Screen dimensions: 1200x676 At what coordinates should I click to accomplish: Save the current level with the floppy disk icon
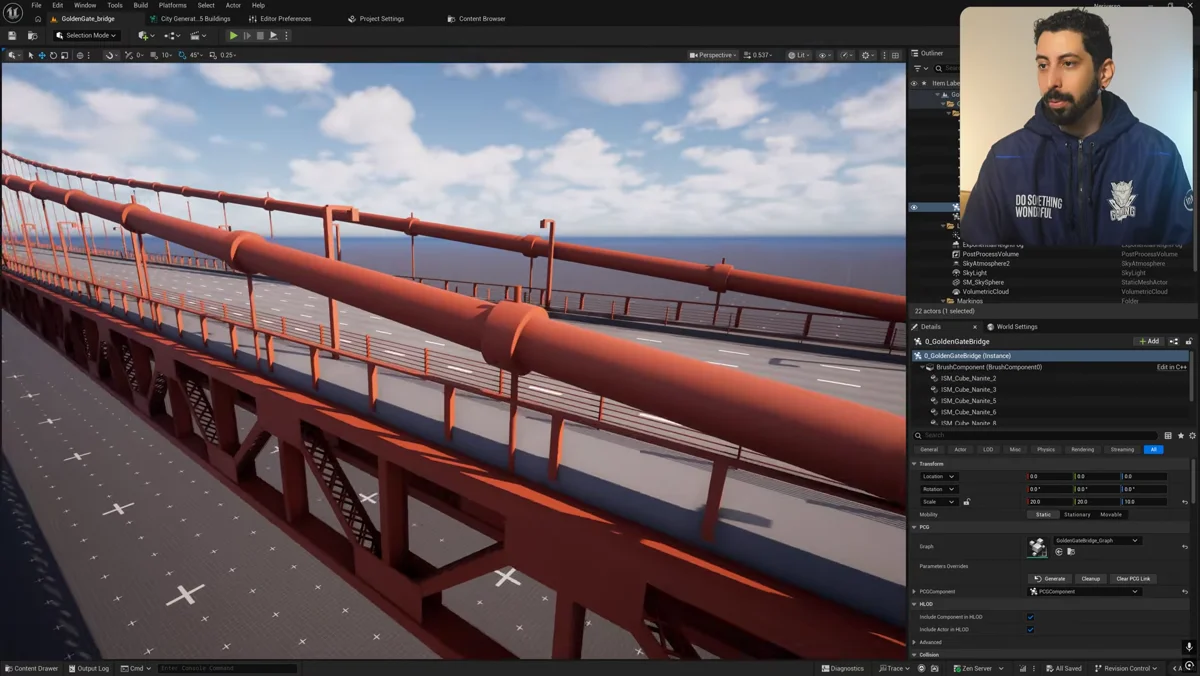coord(12,35)
